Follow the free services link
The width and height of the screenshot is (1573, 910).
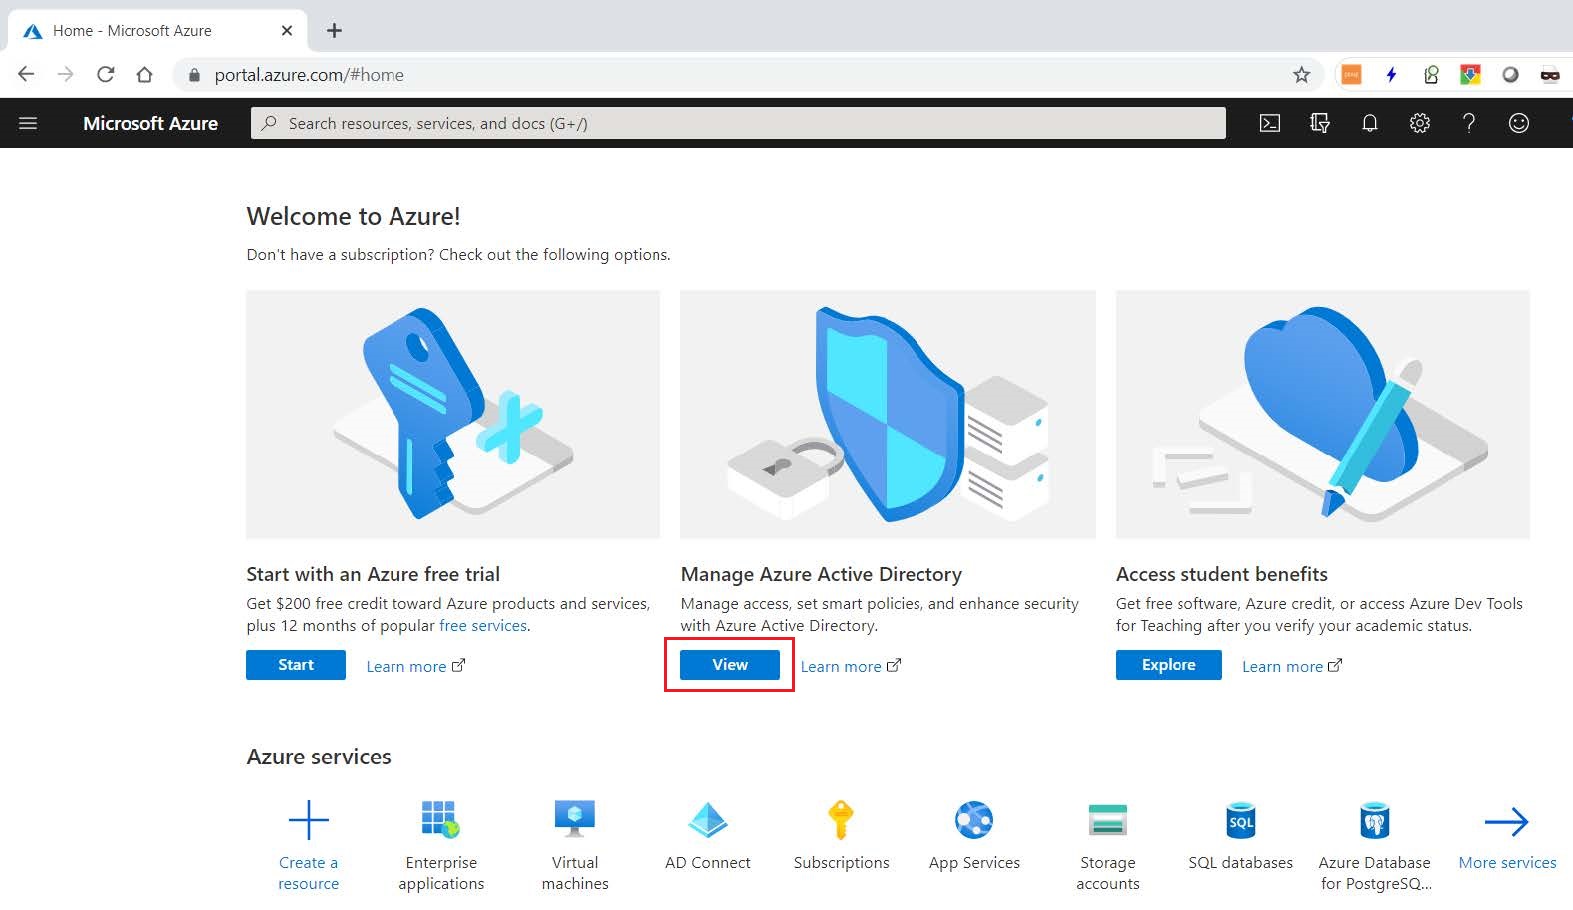pos(482,626)
